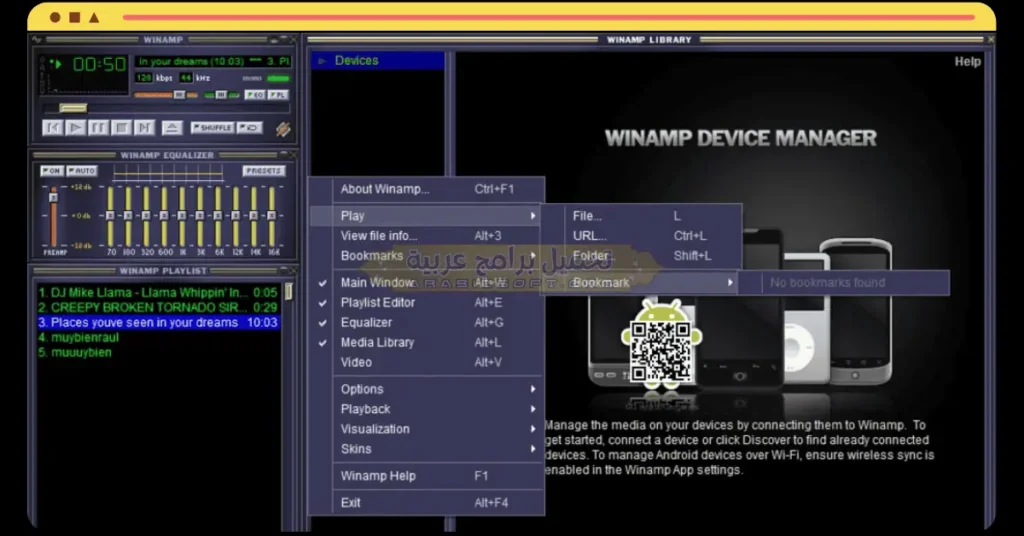Click the 70 Hz equalizer band slider

pyautogui.click(x=110, y=215)
